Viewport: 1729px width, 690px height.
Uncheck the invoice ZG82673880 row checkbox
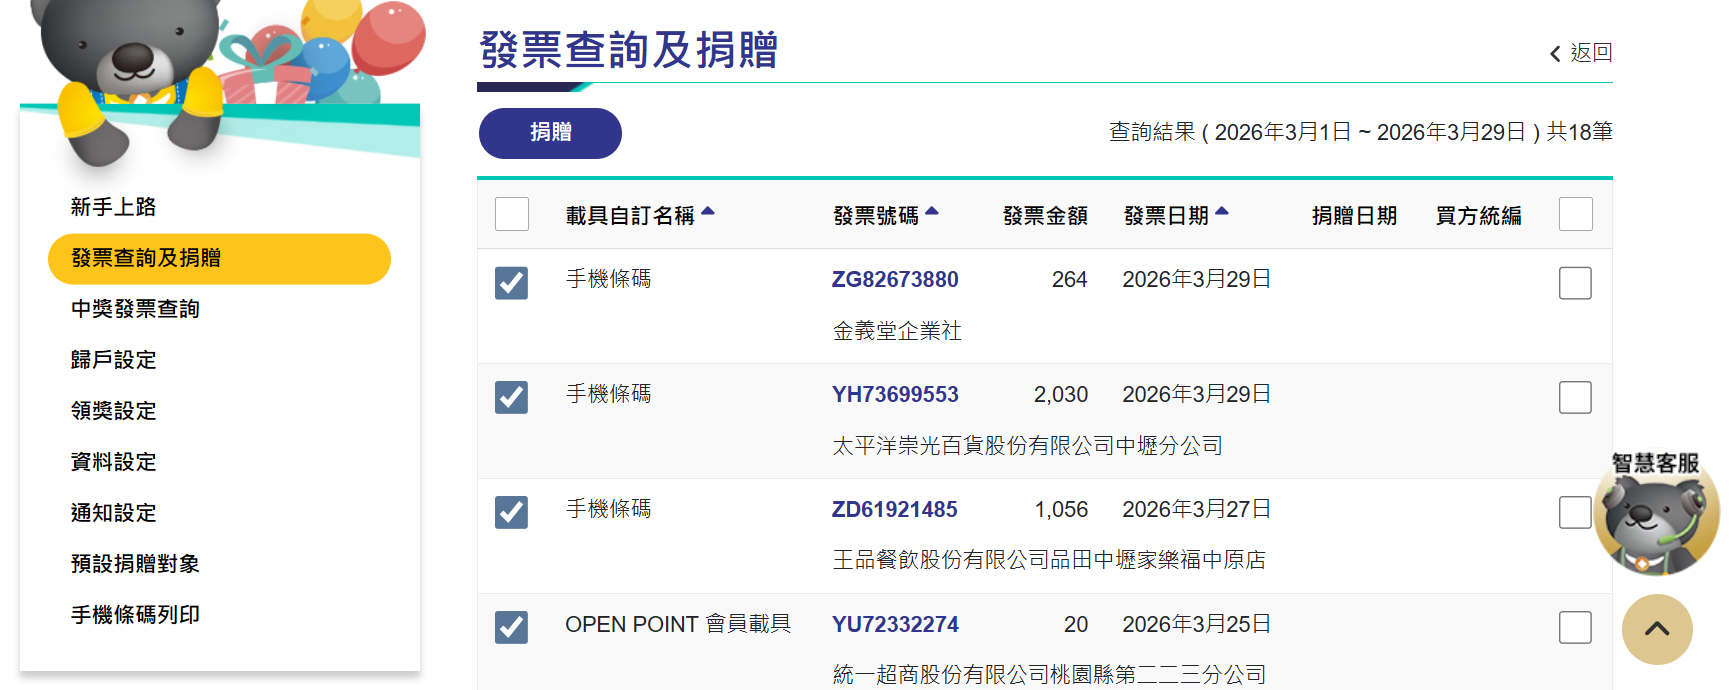click(512, 283)
